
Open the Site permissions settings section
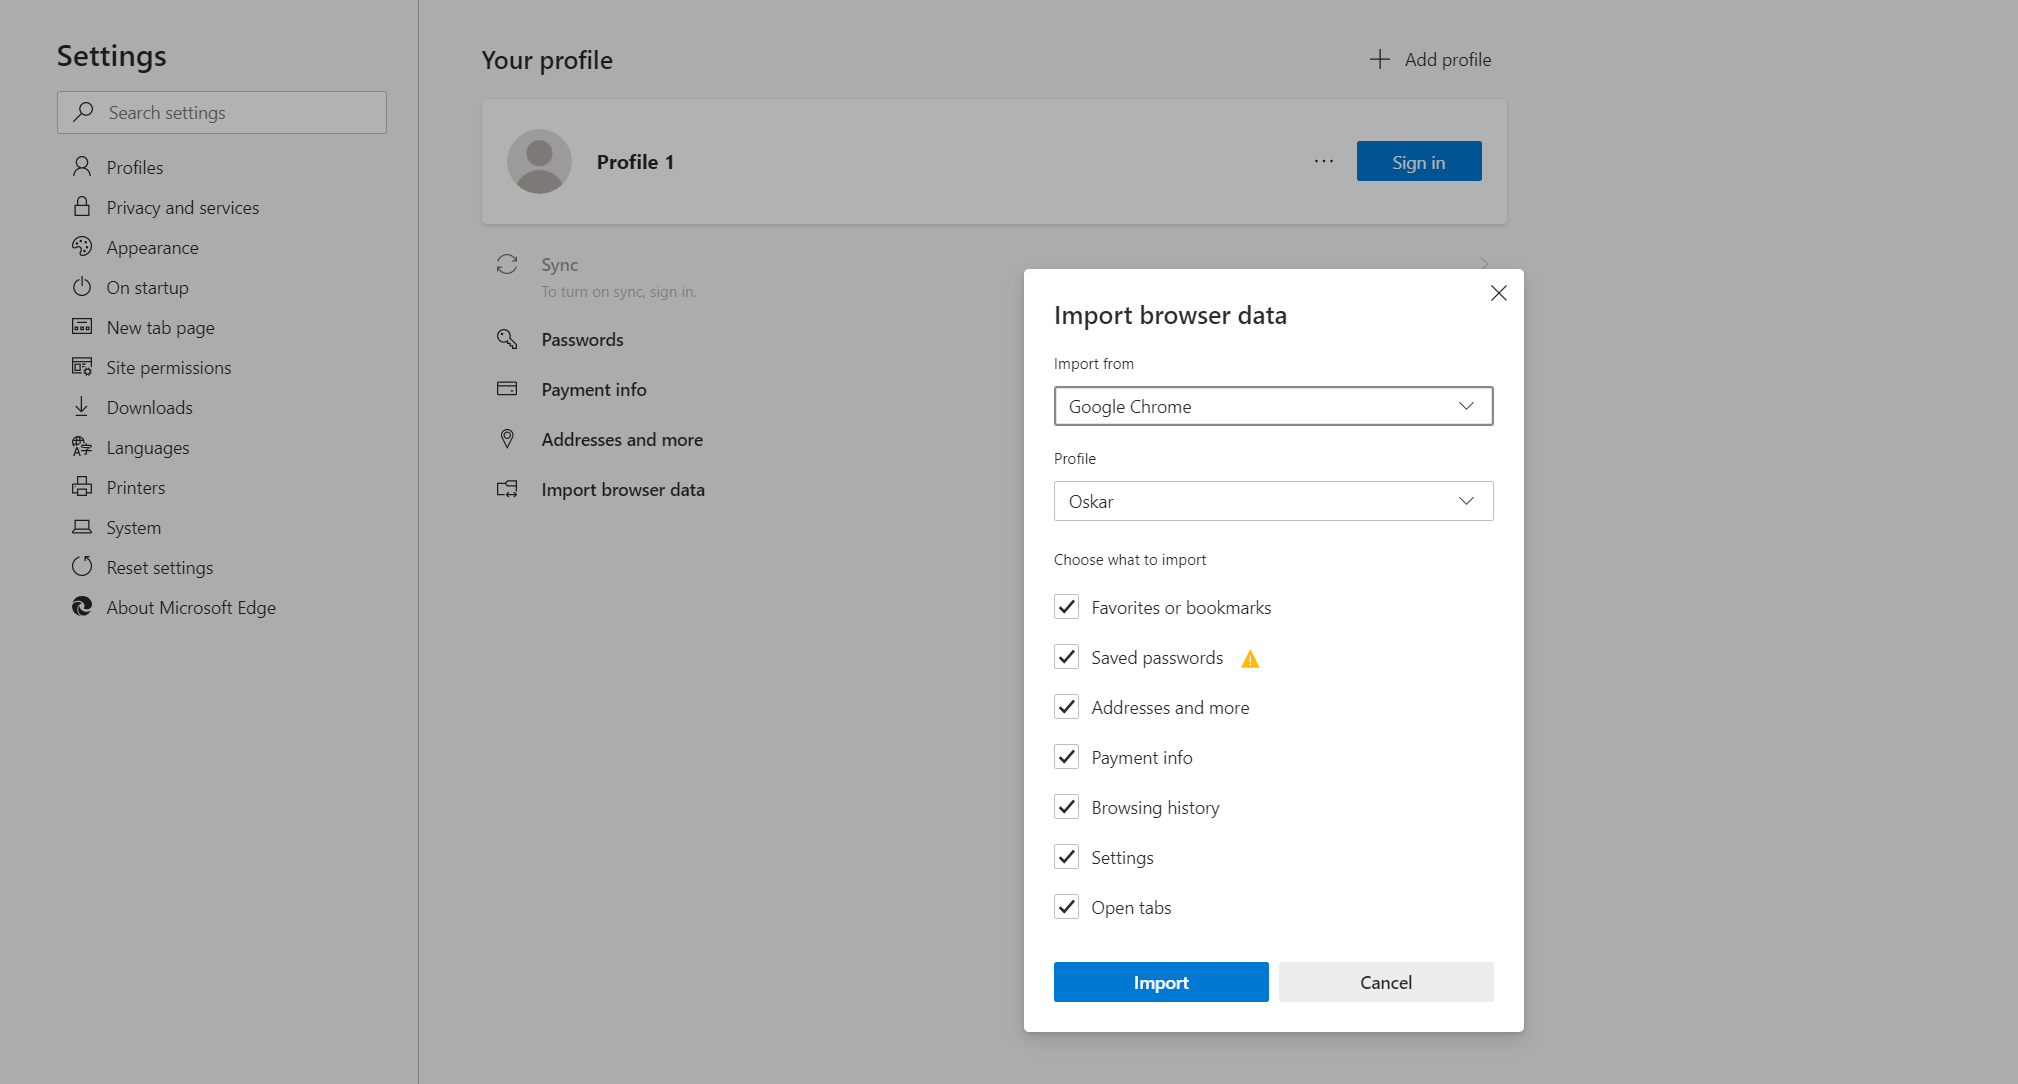[168, 368]
